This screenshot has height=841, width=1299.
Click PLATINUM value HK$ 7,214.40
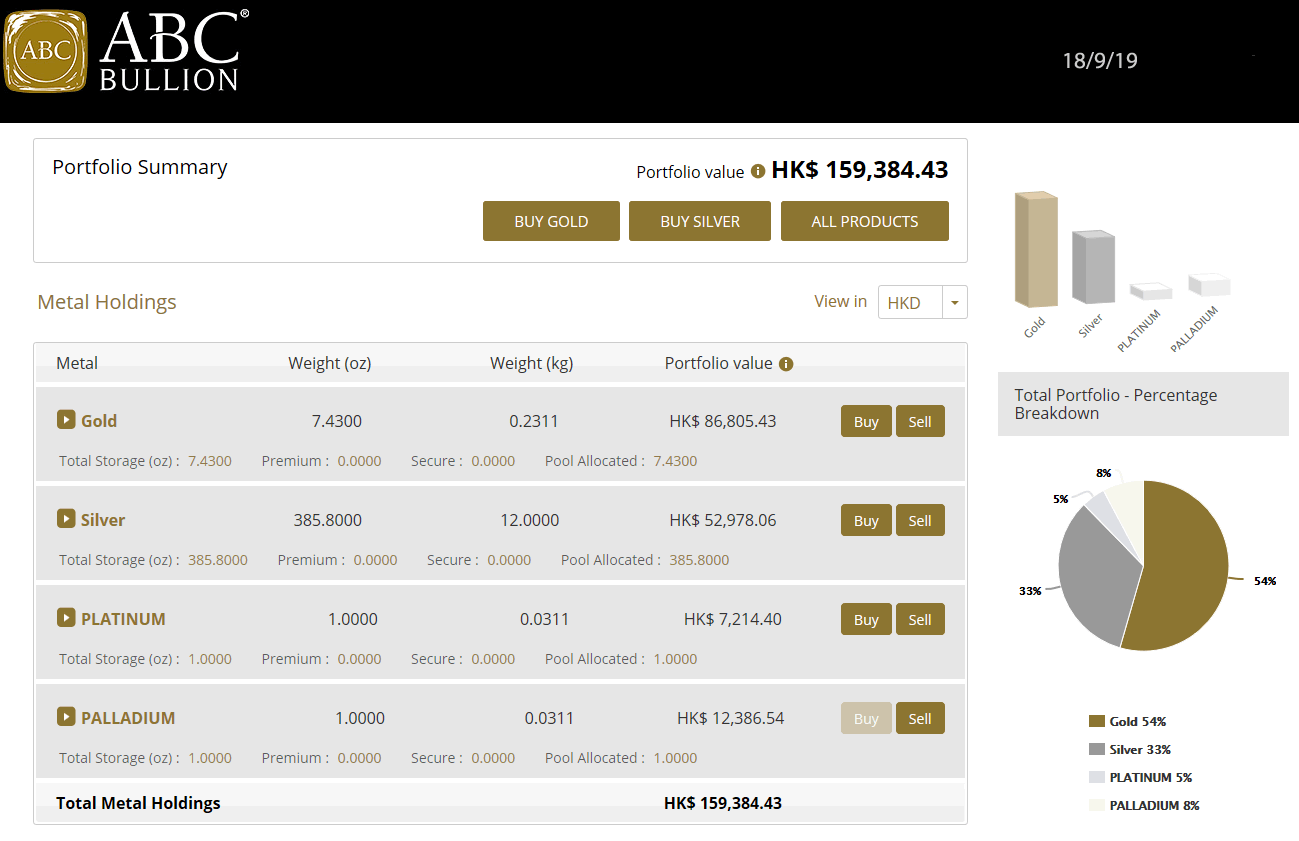733,619
